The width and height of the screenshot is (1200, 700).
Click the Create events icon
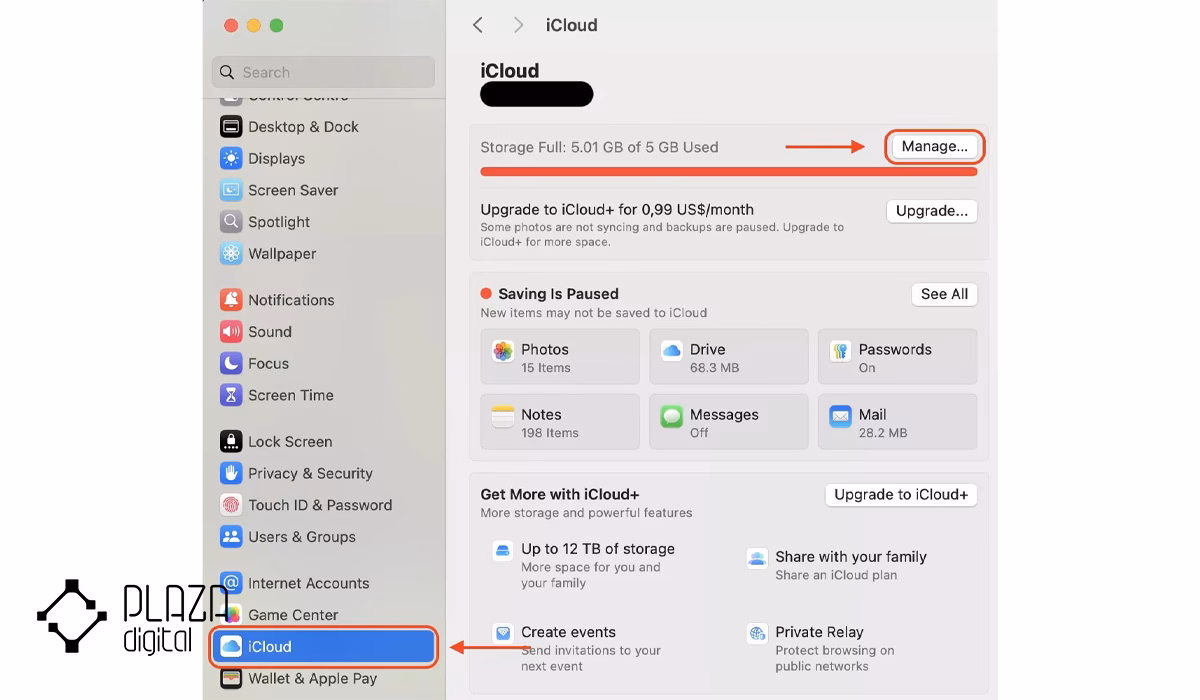(503, 634)
